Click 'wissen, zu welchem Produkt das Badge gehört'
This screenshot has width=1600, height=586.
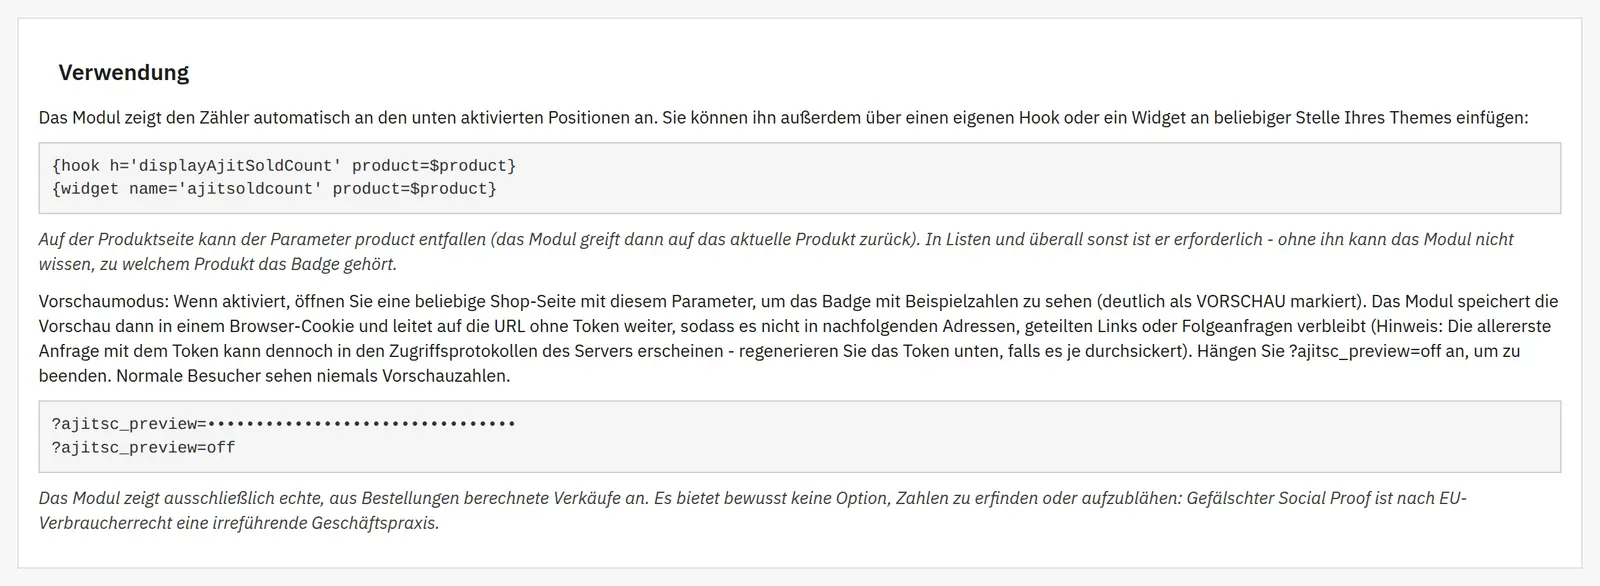[x=217, y=264]
